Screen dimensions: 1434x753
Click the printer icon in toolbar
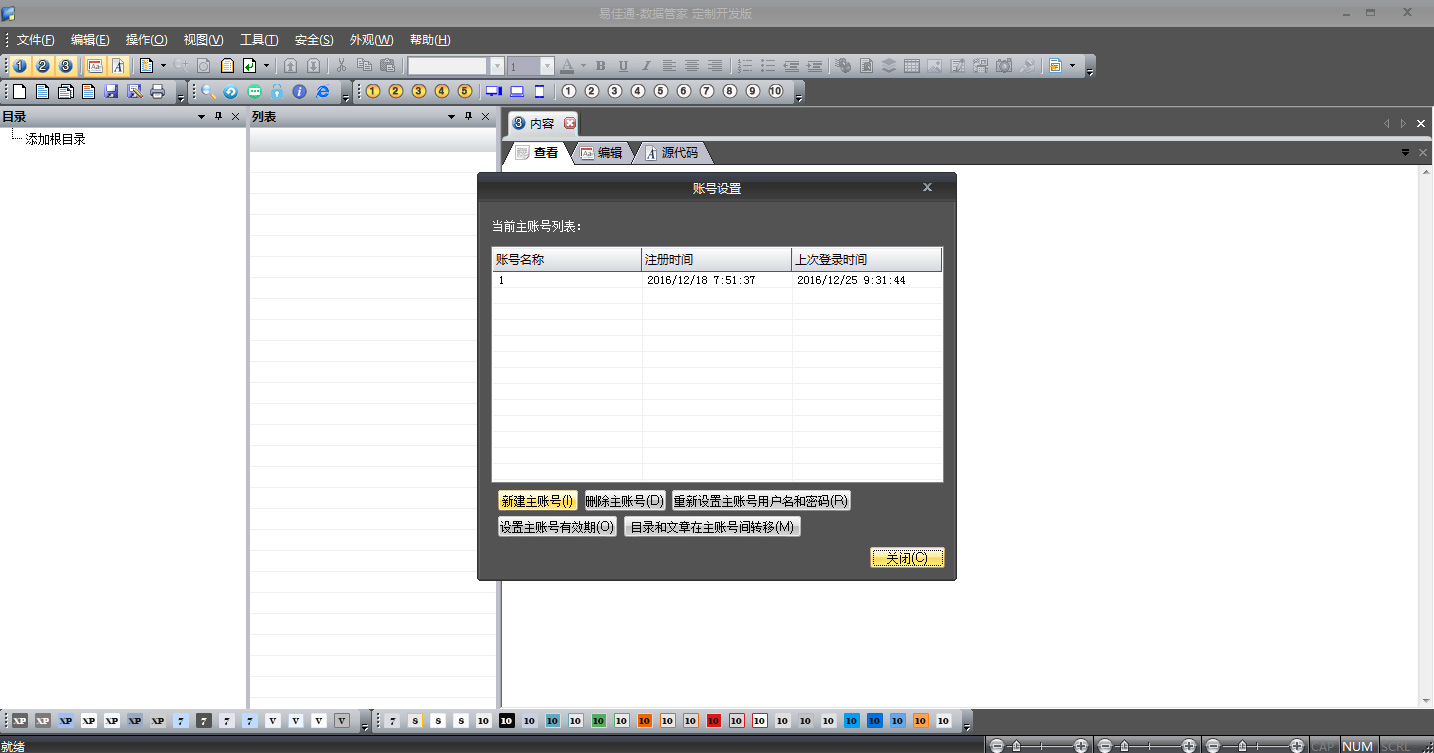tap(157, 92)
